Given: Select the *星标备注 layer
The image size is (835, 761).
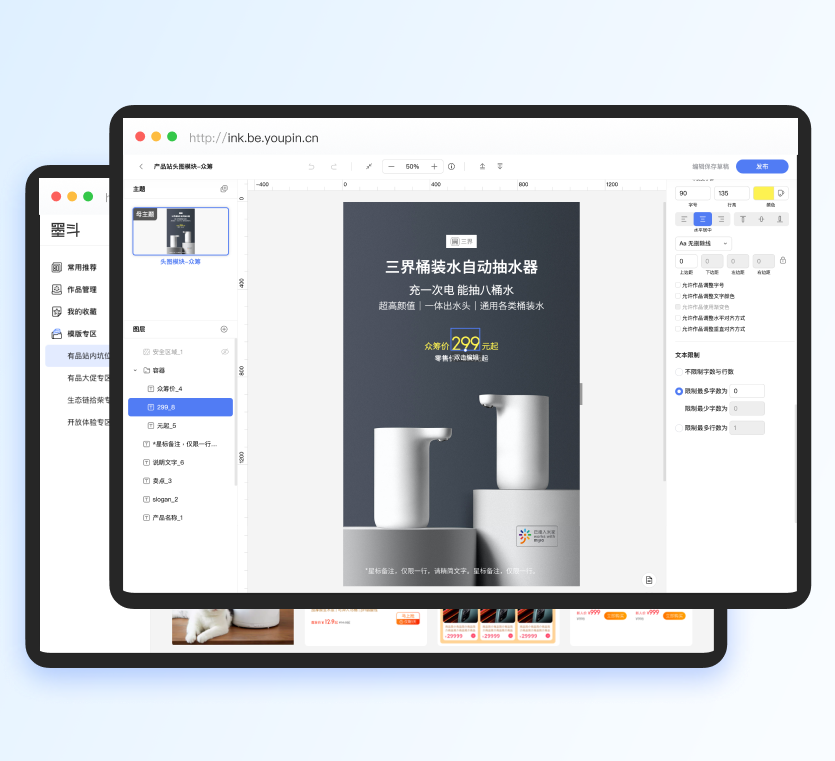Looking at the screenshot, I should pos(181,444).
